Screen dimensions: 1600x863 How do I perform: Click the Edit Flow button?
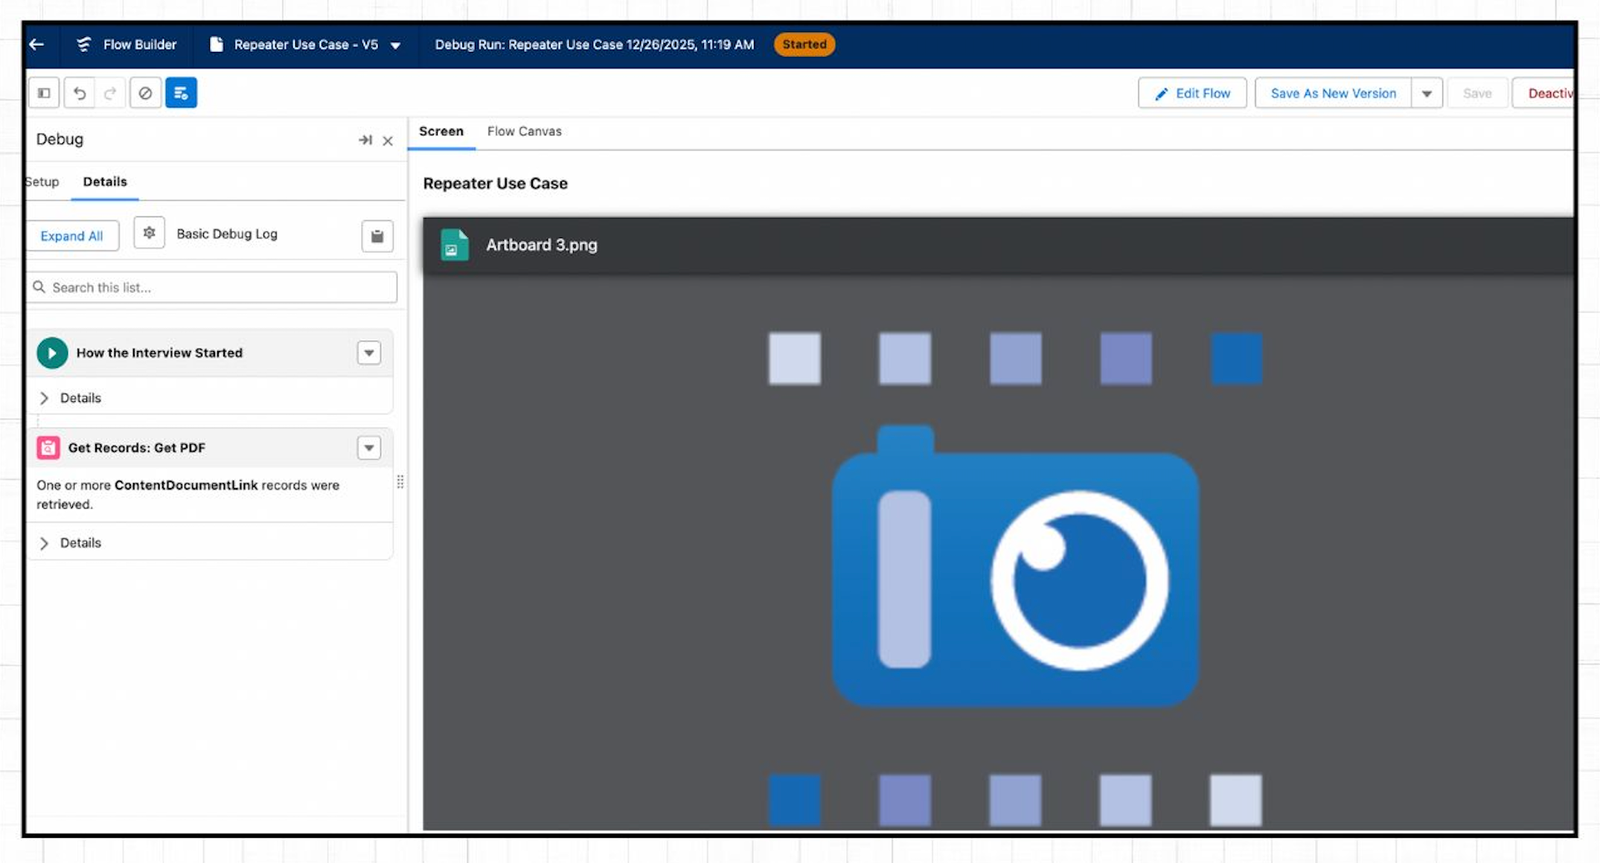1192,93
